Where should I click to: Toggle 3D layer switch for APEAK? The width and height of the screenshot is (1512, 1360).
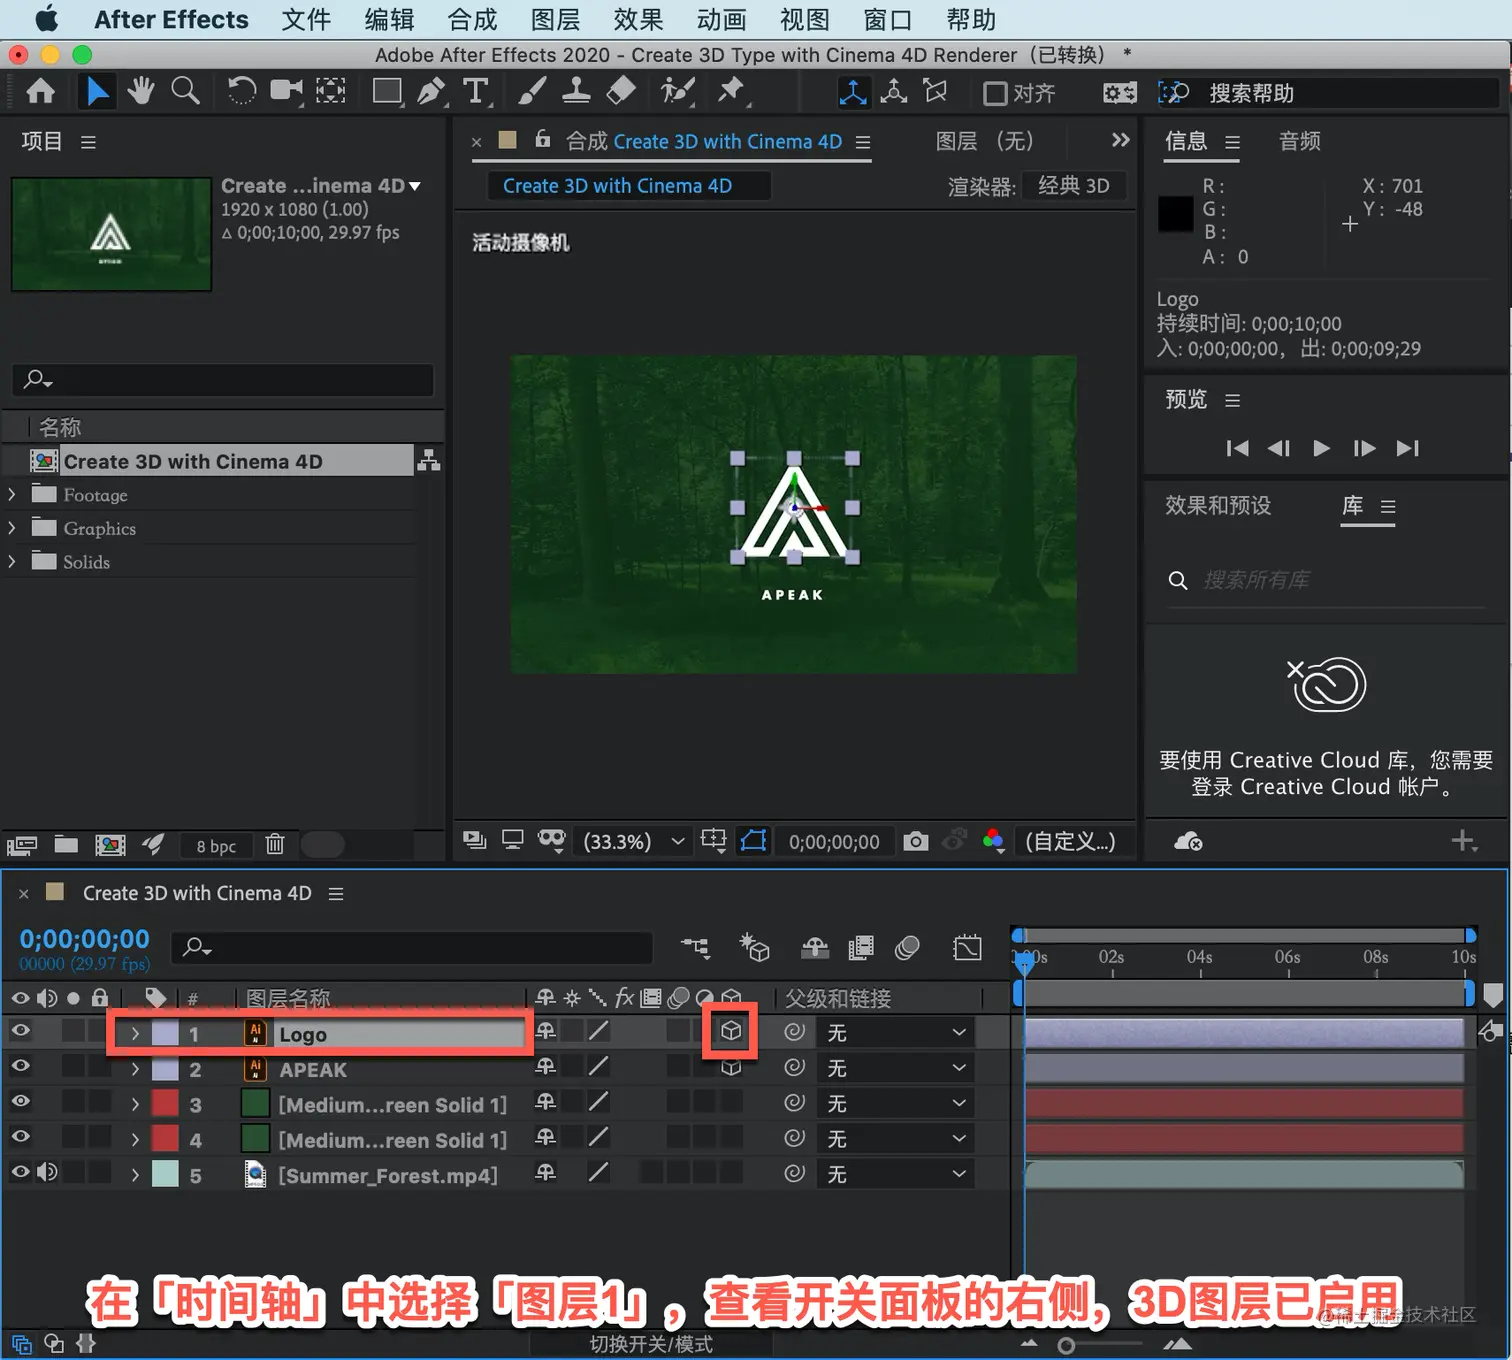731,1067
